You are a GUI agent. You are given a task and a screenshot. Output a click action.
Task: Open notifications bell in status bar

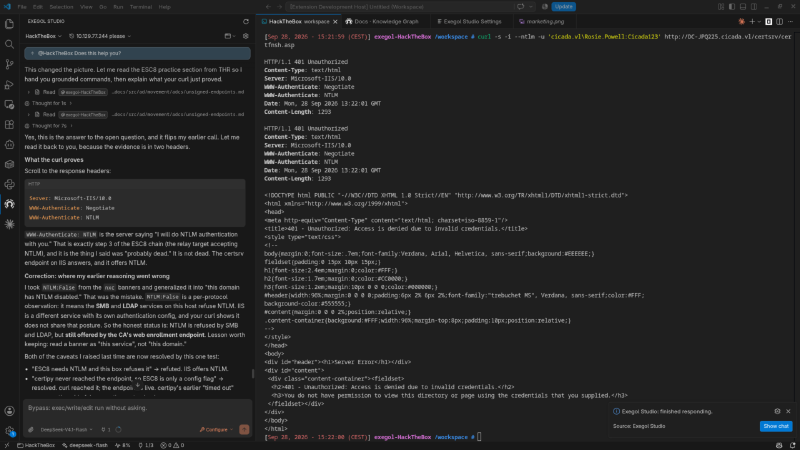click(792, 445)
